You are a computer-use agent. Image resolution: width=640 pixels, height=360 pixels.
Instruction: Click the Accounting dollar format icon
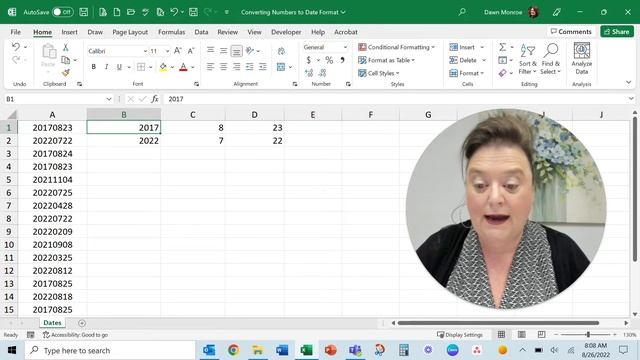[309, 60]
